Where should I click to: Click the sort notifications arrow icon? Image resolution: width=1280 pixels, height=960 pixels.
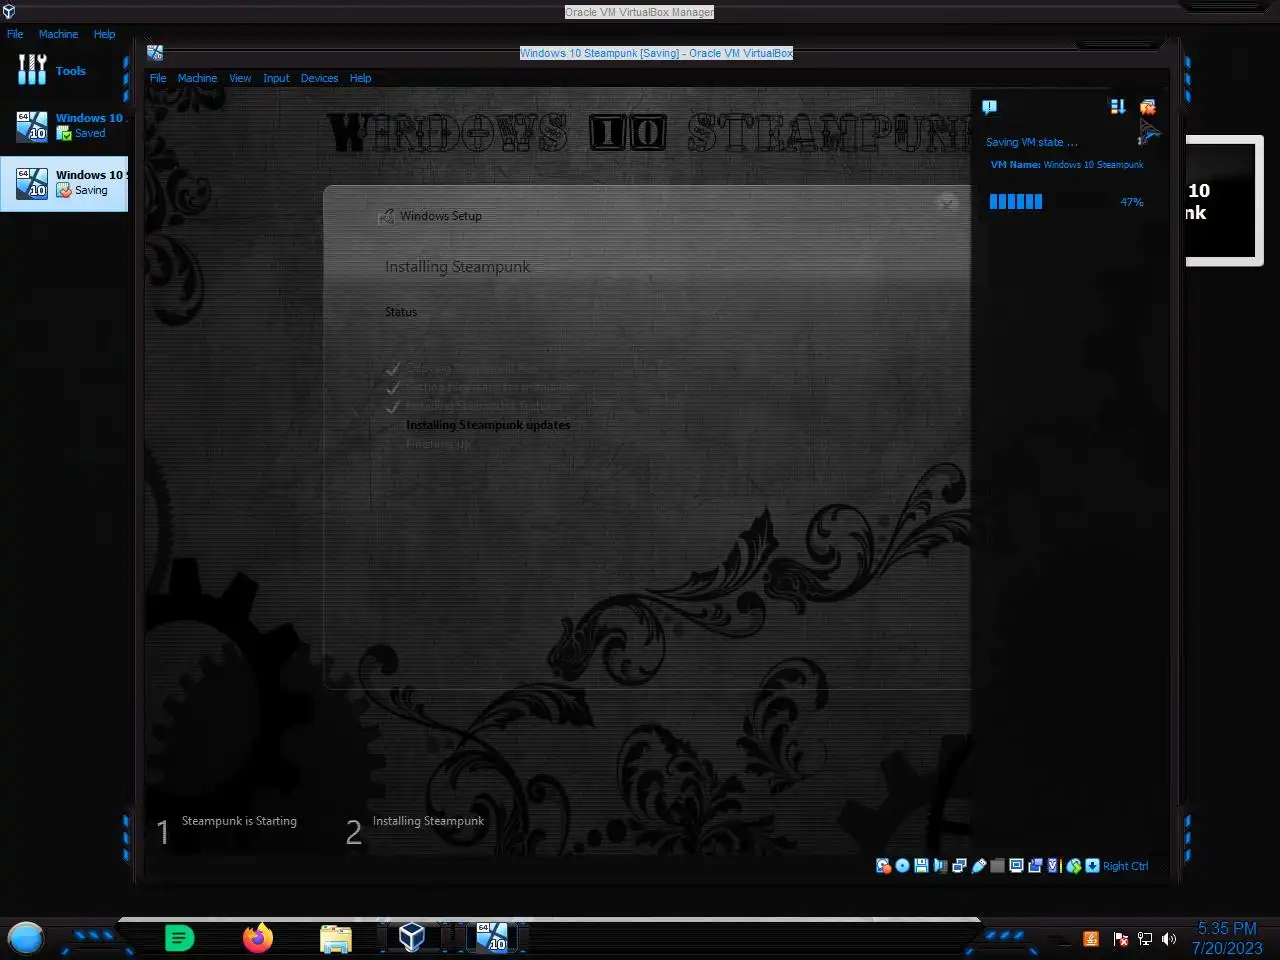1118,106
